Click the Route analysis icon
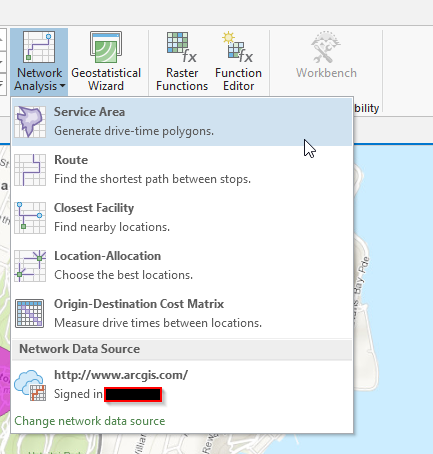This screenshot has width=433, height=454. click(30, 170)
